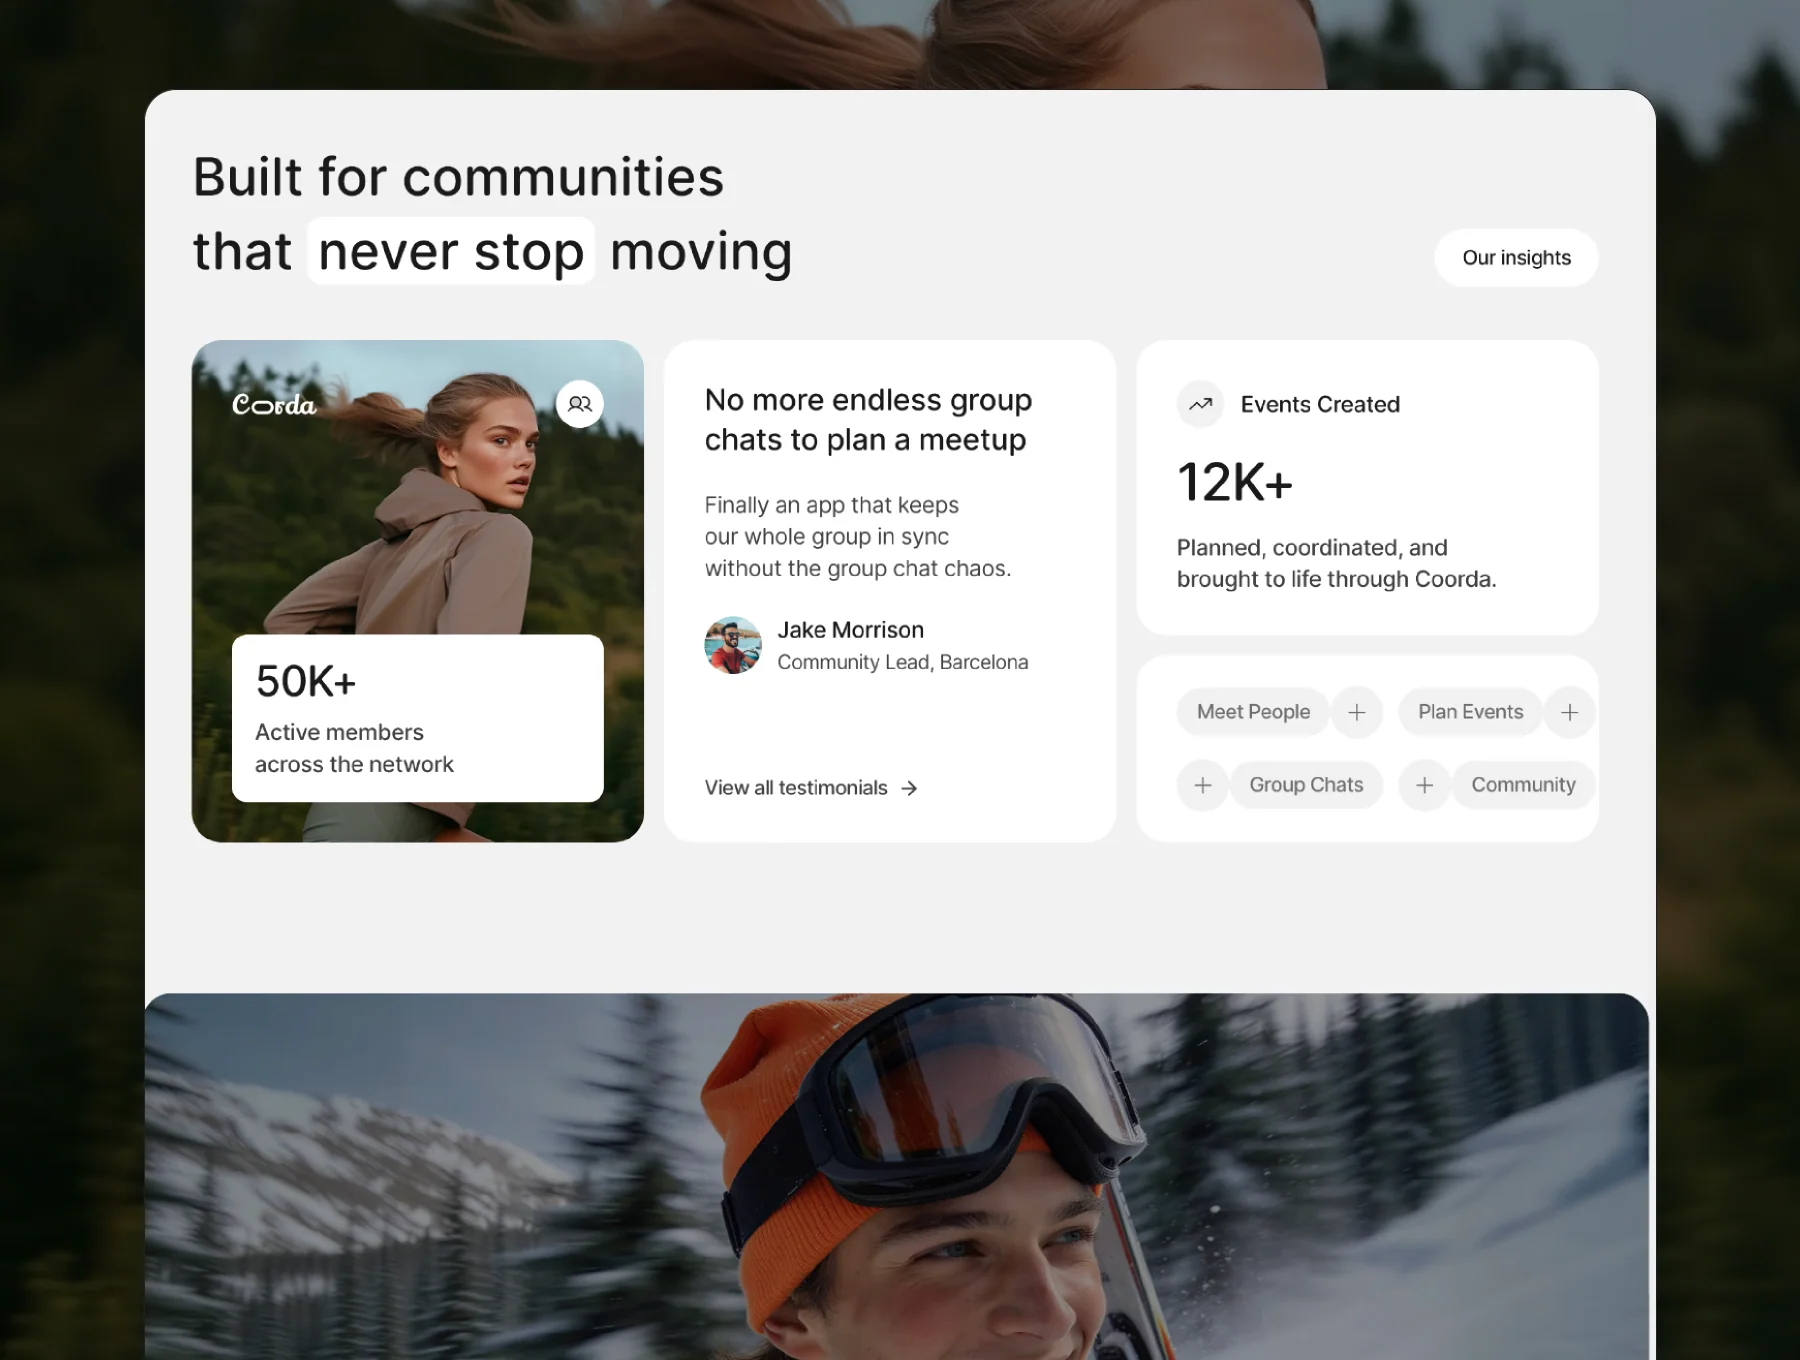This screenshot has width=1800, height=1360.
Task: Click the No more endless group chats heading
Action: coord(868,420)
